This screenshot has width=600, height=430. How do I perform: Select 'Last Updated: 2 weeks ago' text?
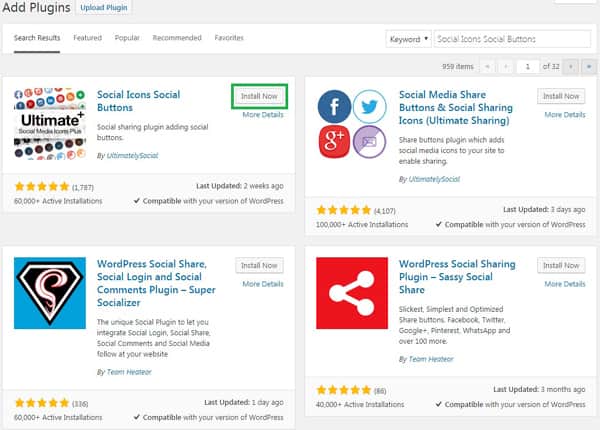240,186
